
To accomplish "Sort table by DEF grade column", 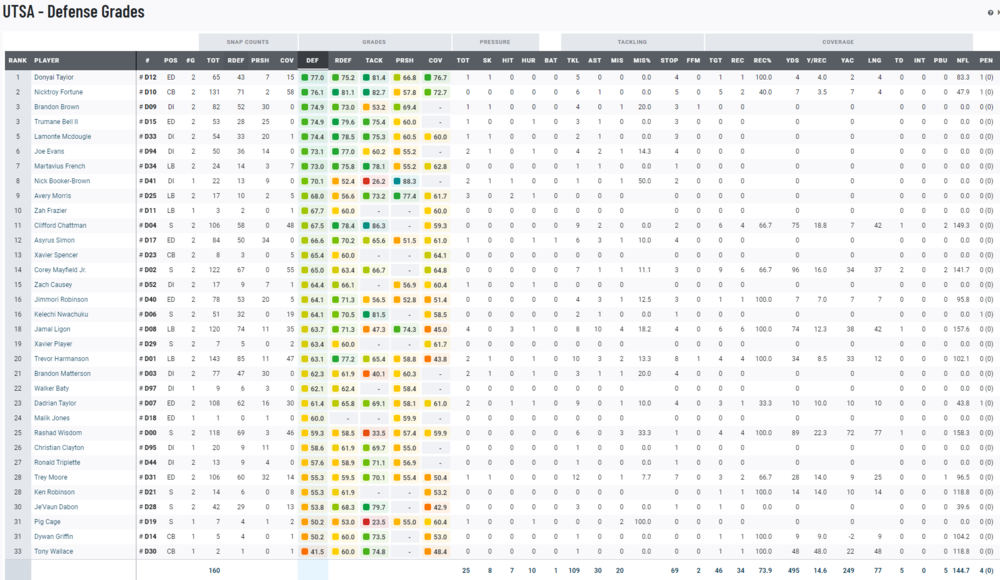I will pos(313,60).
